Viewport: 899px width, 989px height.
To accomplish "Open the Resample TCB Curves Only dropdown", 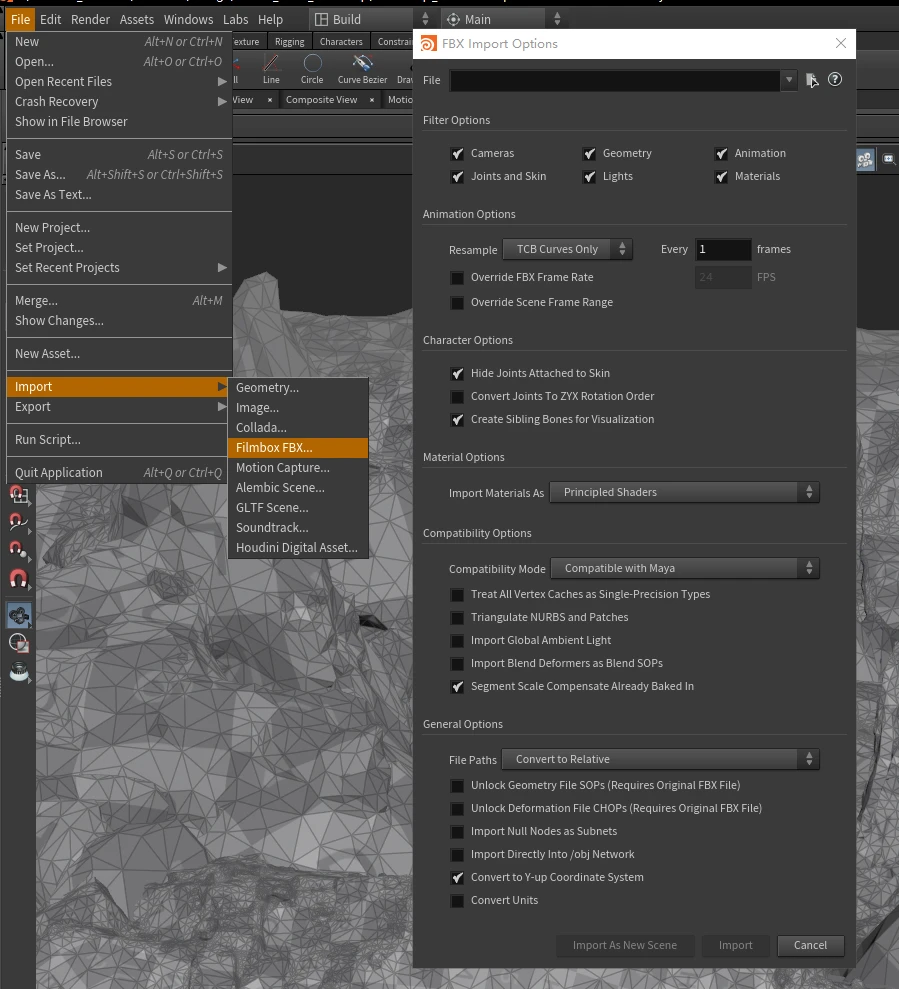I will (x=567, y=249).
